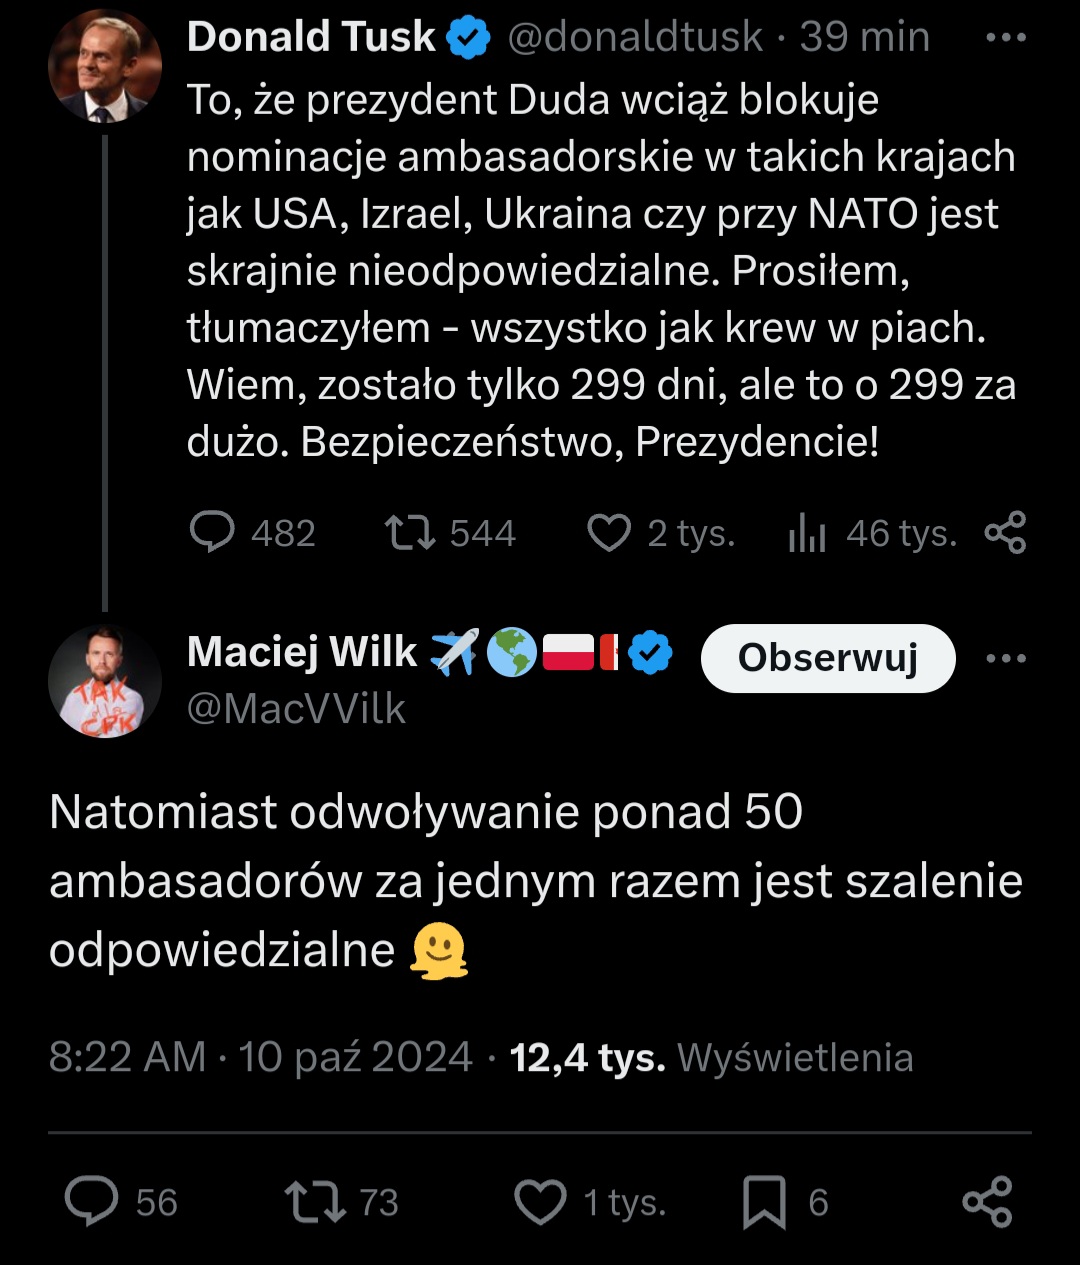Retweet Donald Tusk's post
Viewport: 1080px width, 1265px height.
click(x=410, y=533)
